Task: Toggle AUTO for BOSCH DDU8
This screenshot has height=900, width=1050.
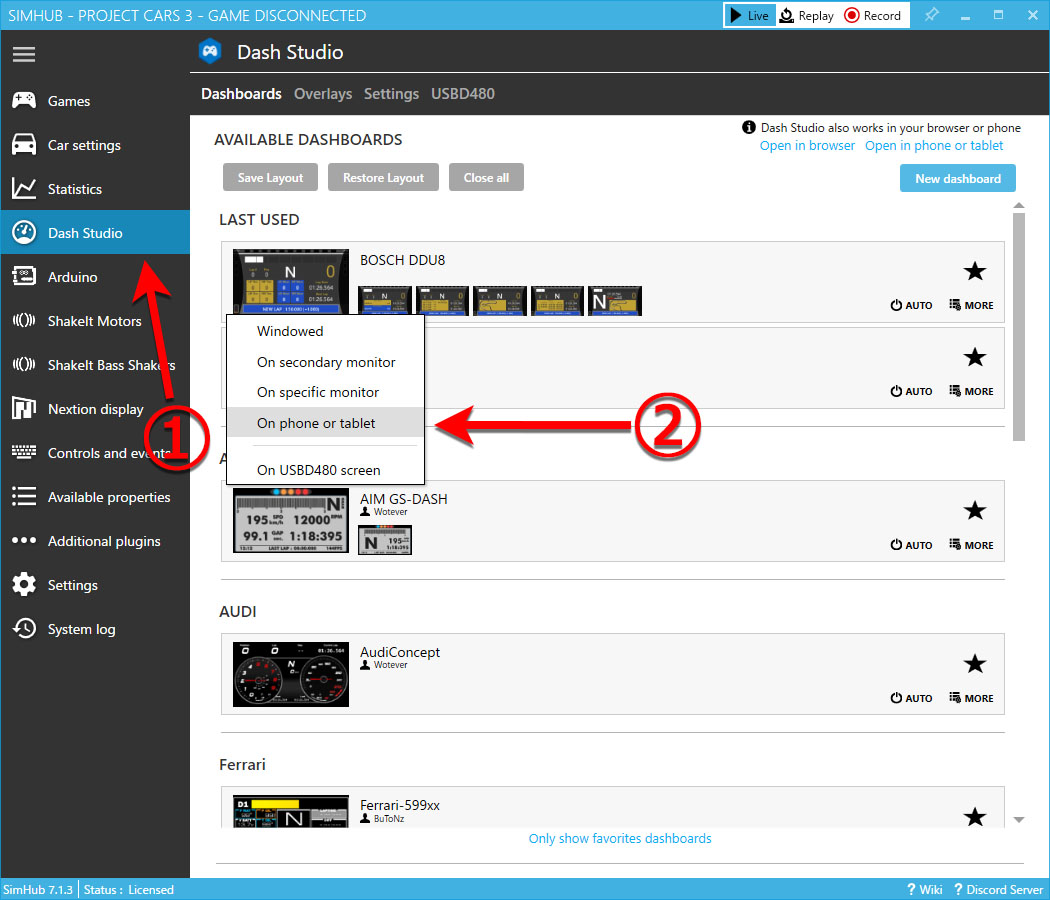Action: point(911,305)
